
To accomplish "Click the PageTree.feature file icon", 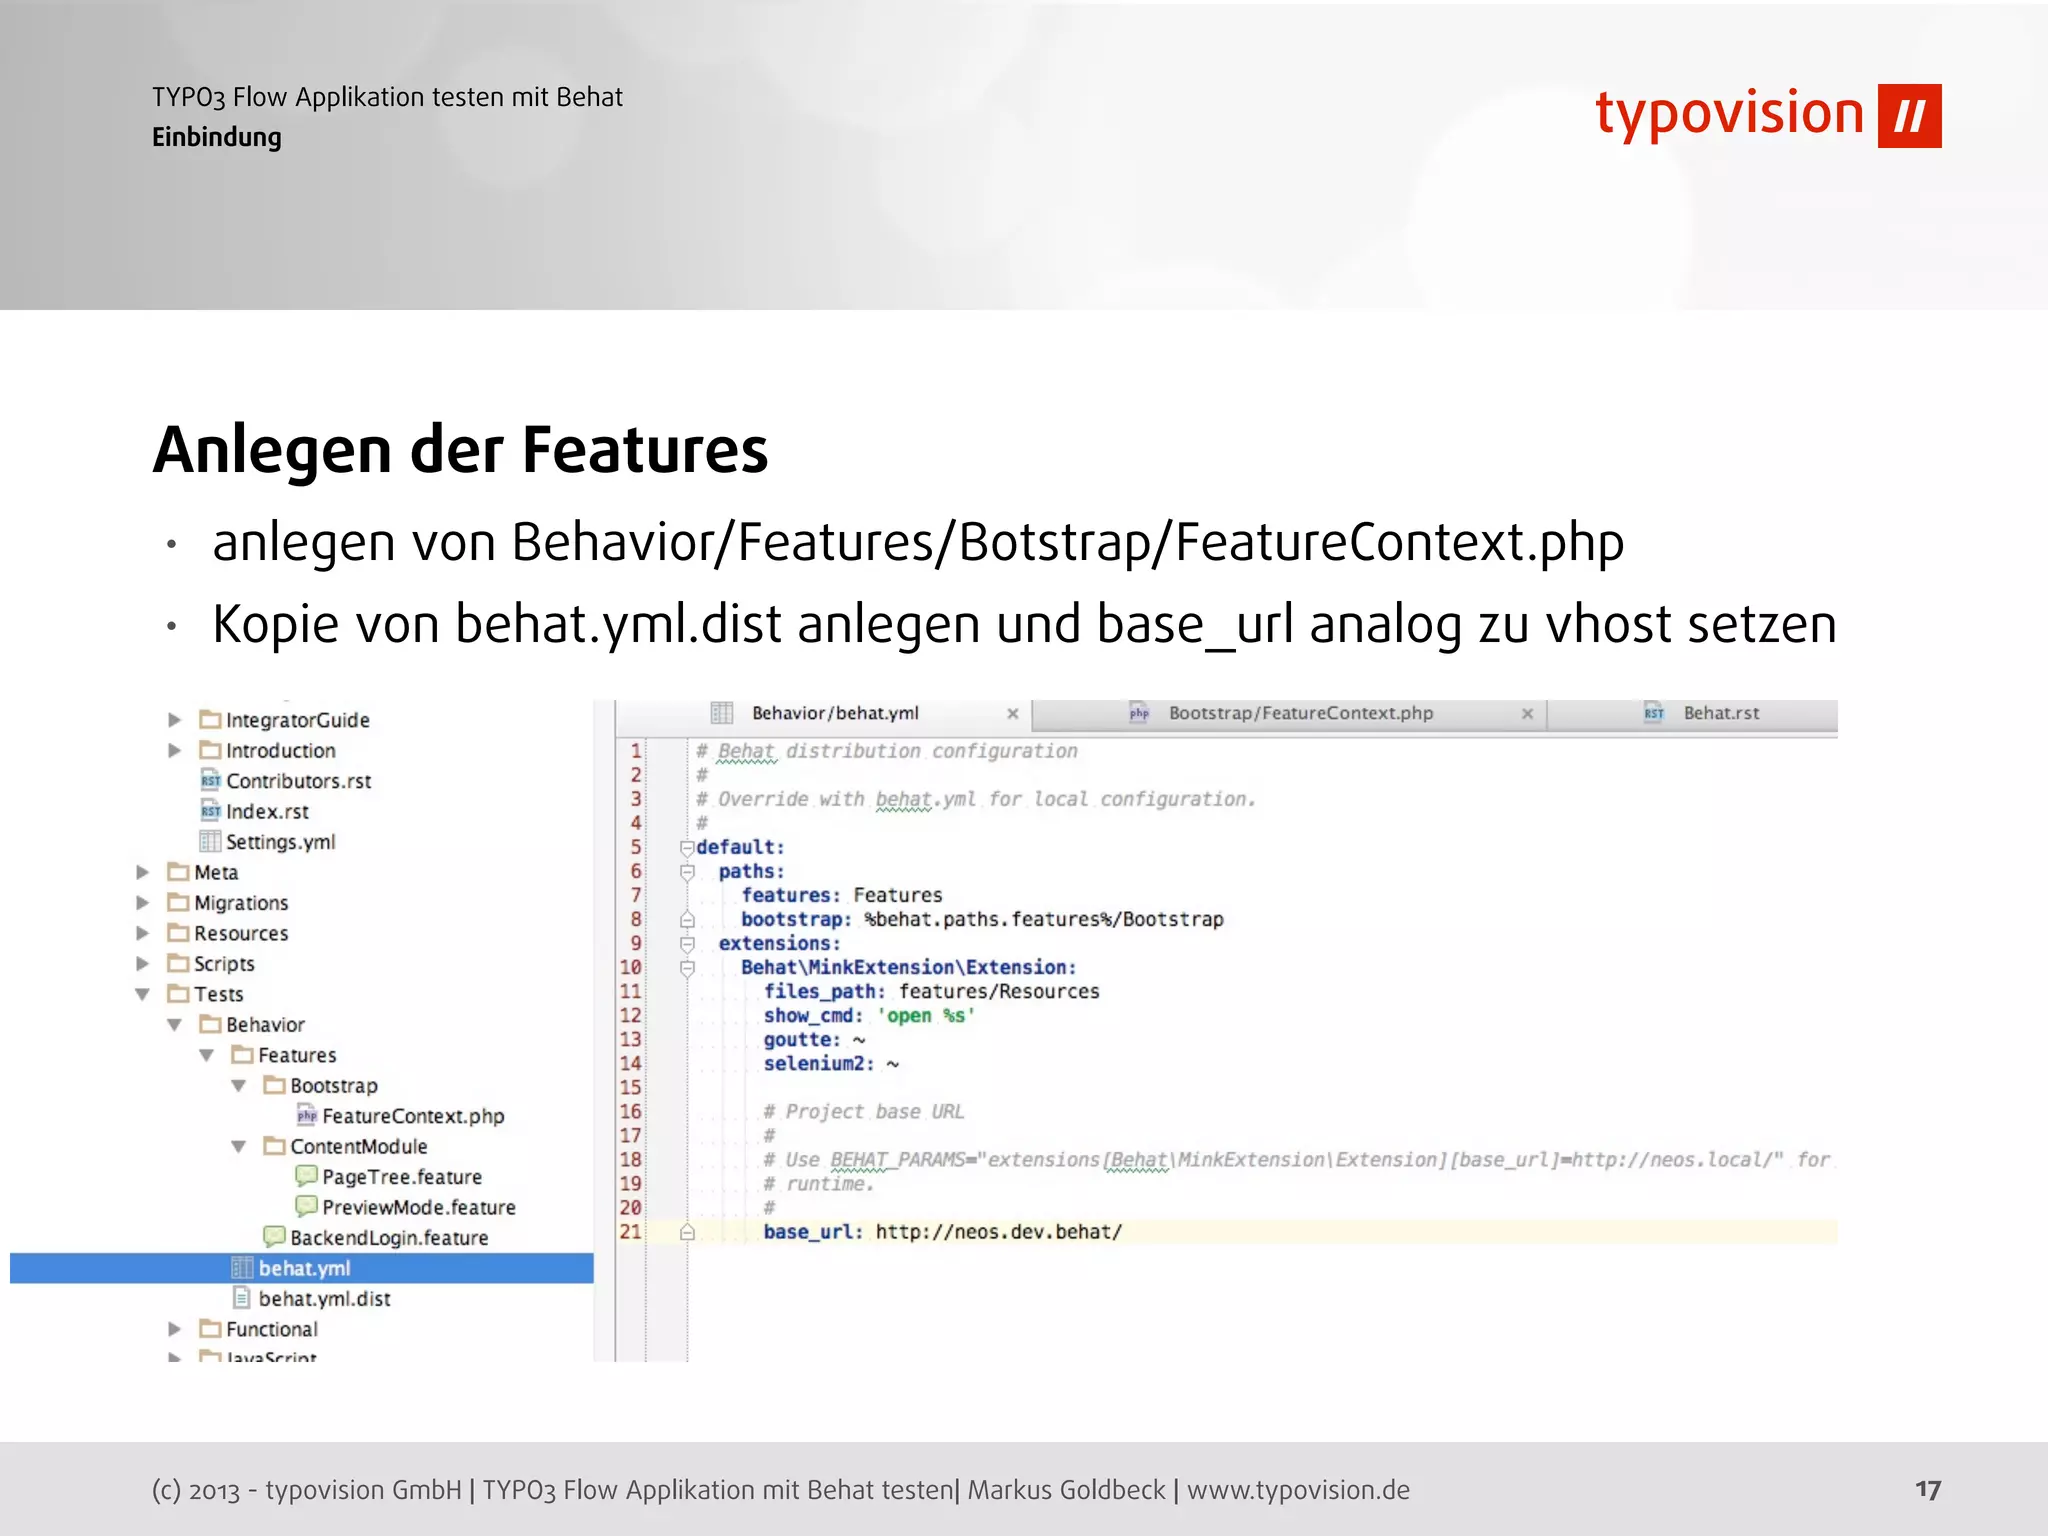I will coord(306,1177).
